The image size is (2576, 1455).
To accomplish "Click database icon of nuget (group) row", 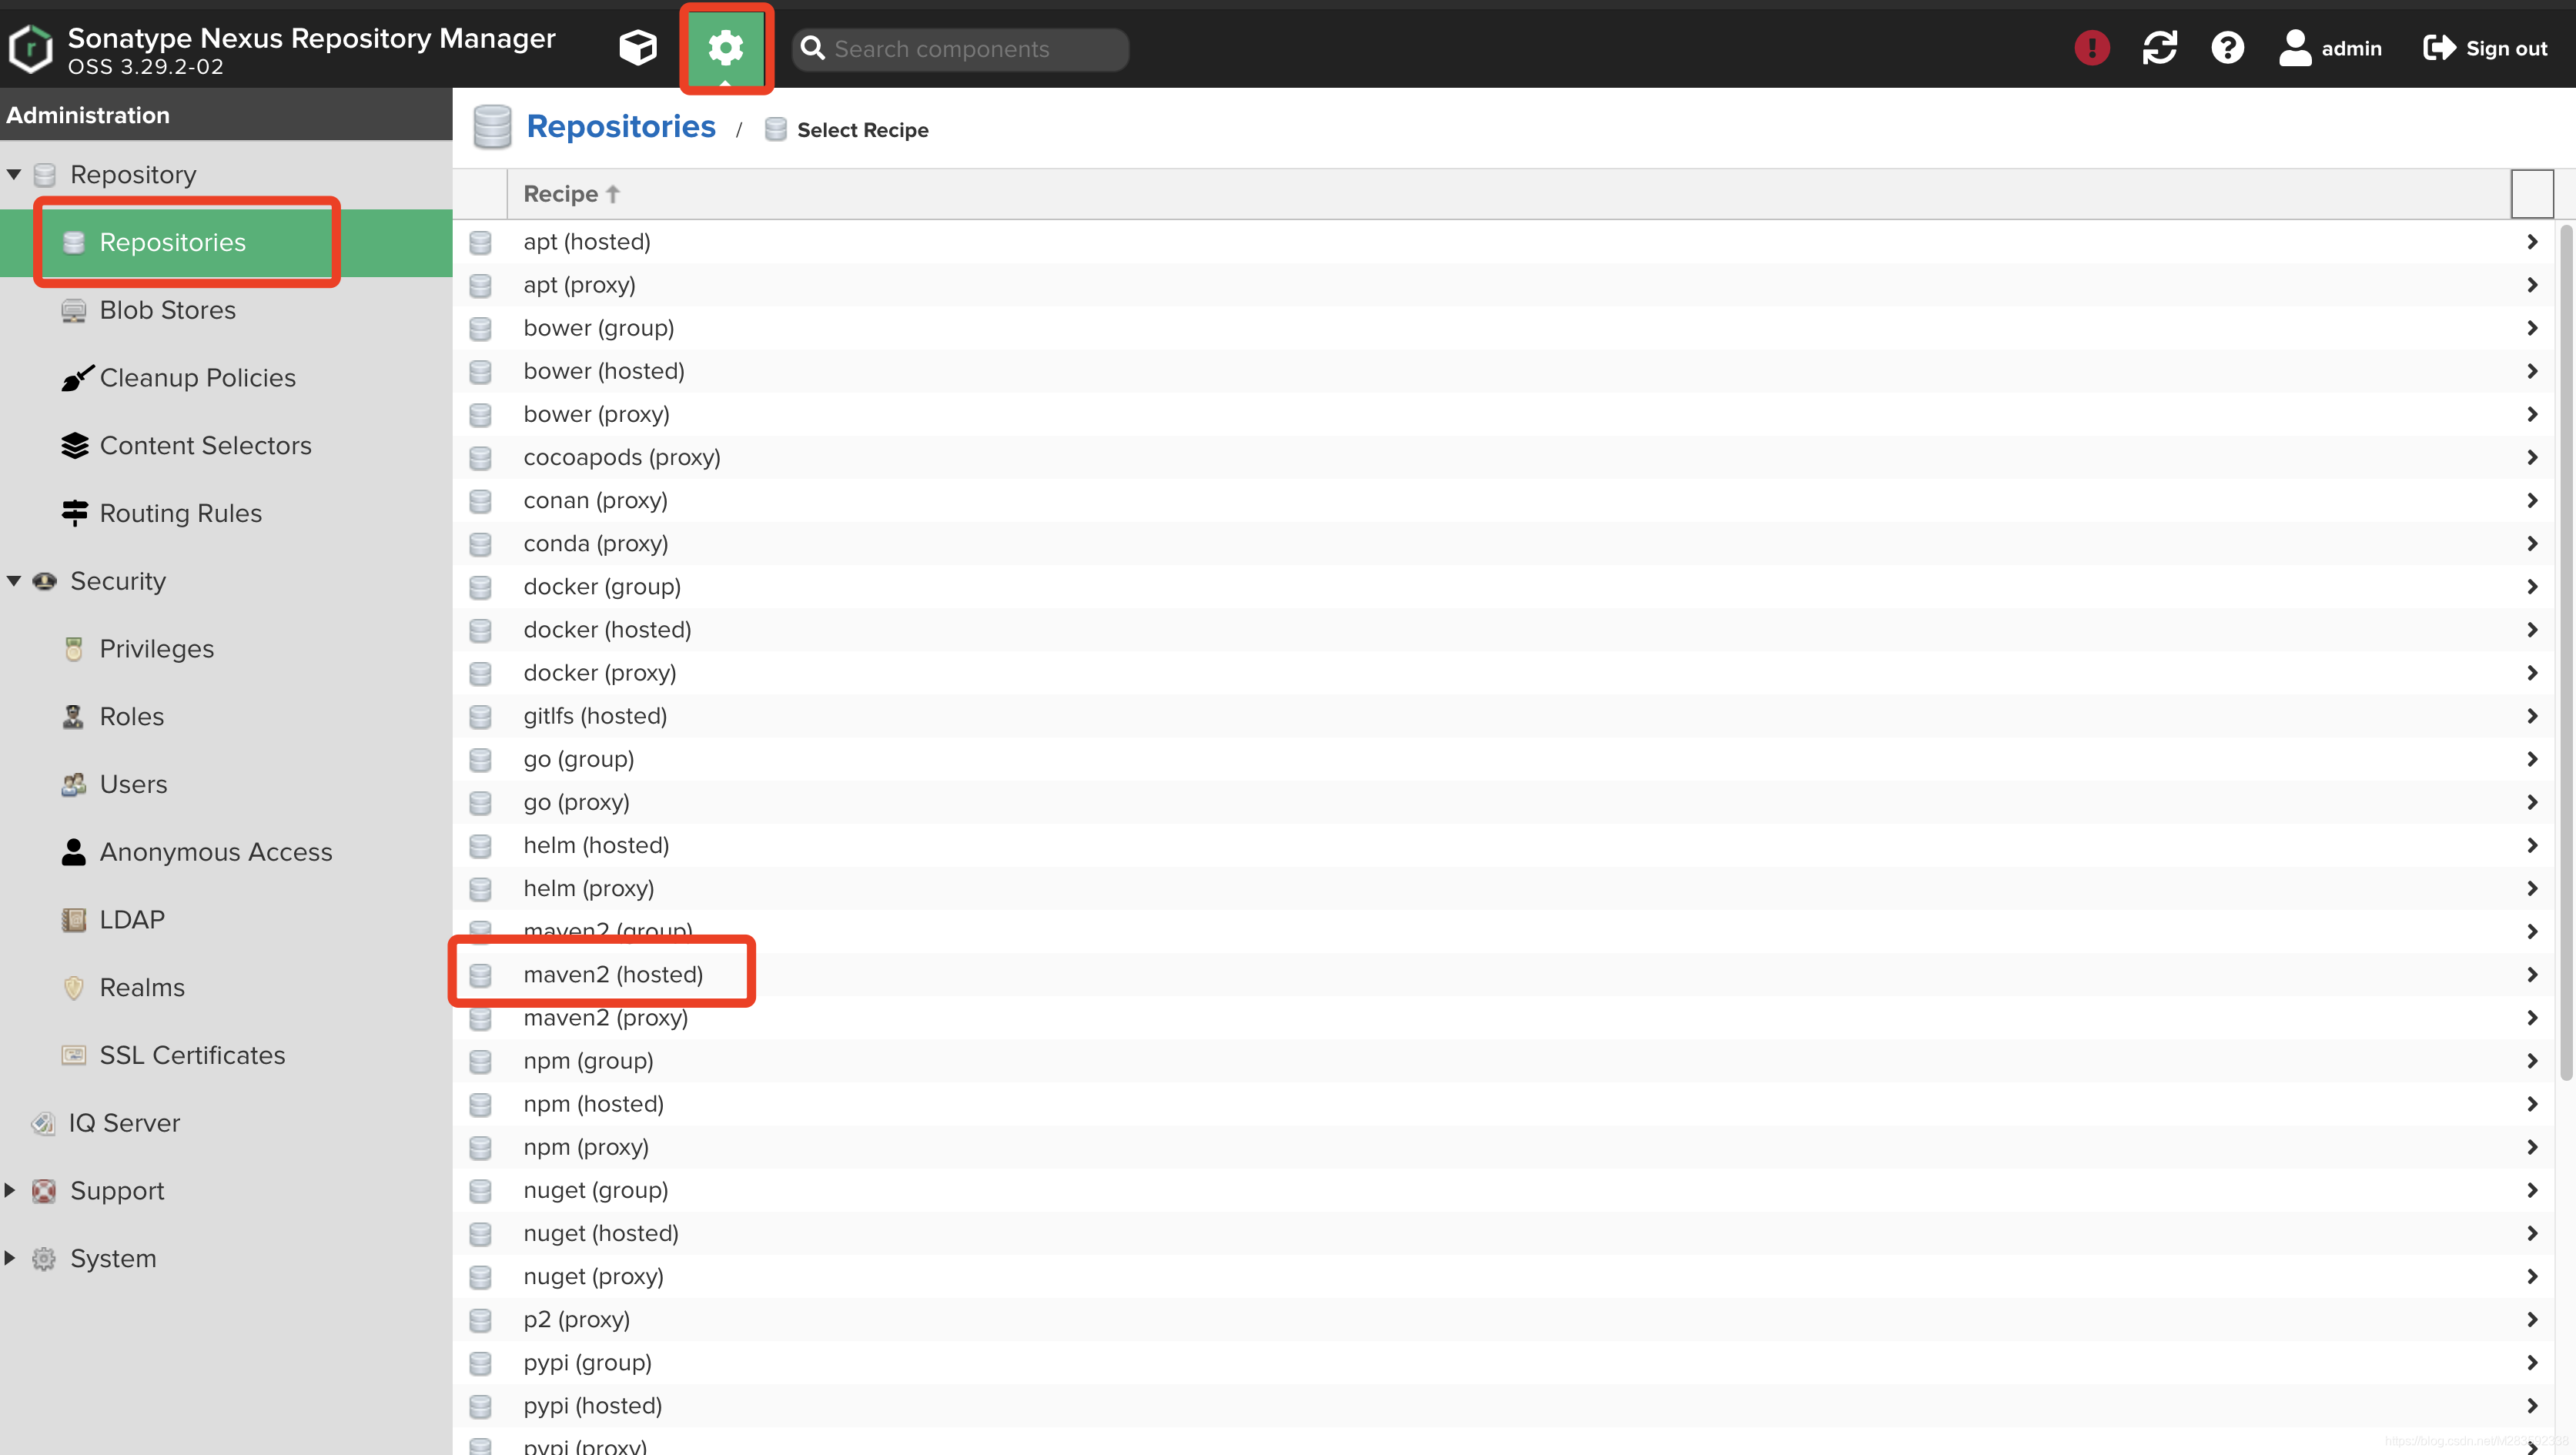I will 480,1191.
